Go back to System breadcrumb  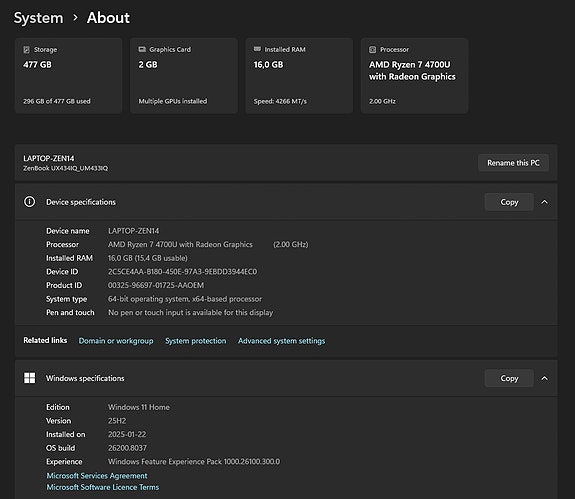(x=39, y=18)
